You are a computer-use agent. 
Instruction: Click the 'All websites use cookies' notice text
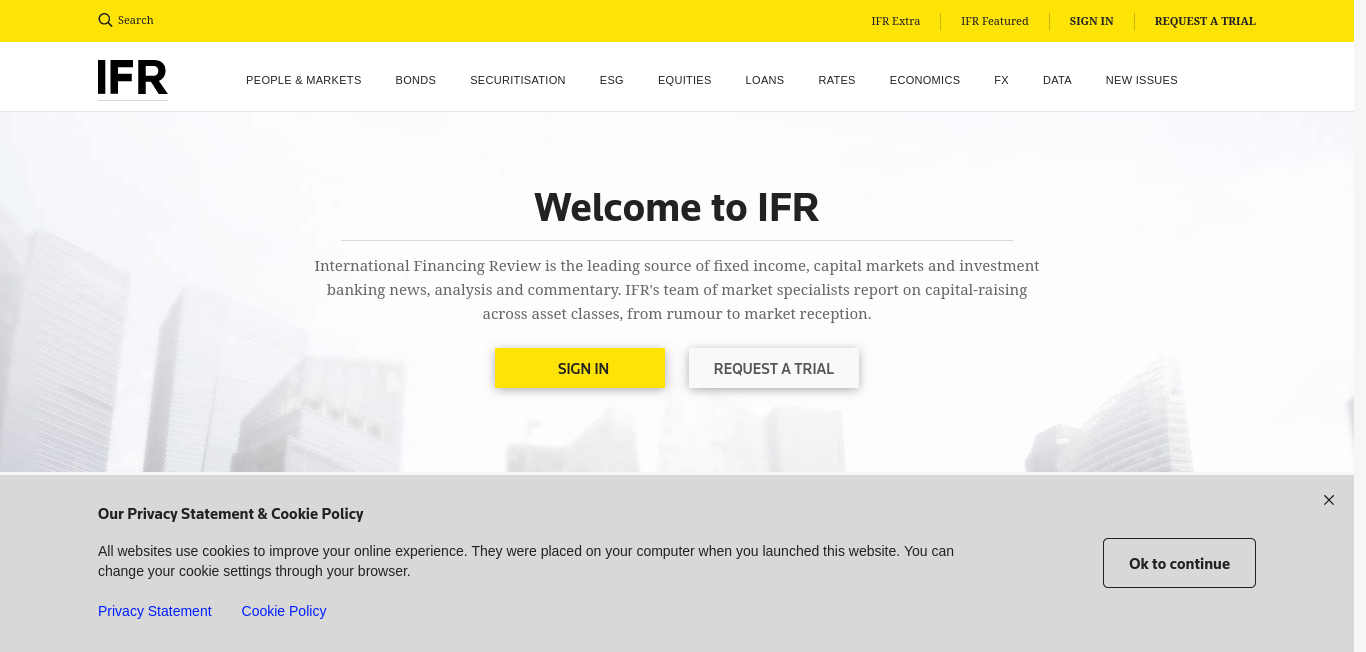click(x=526, y=561)
